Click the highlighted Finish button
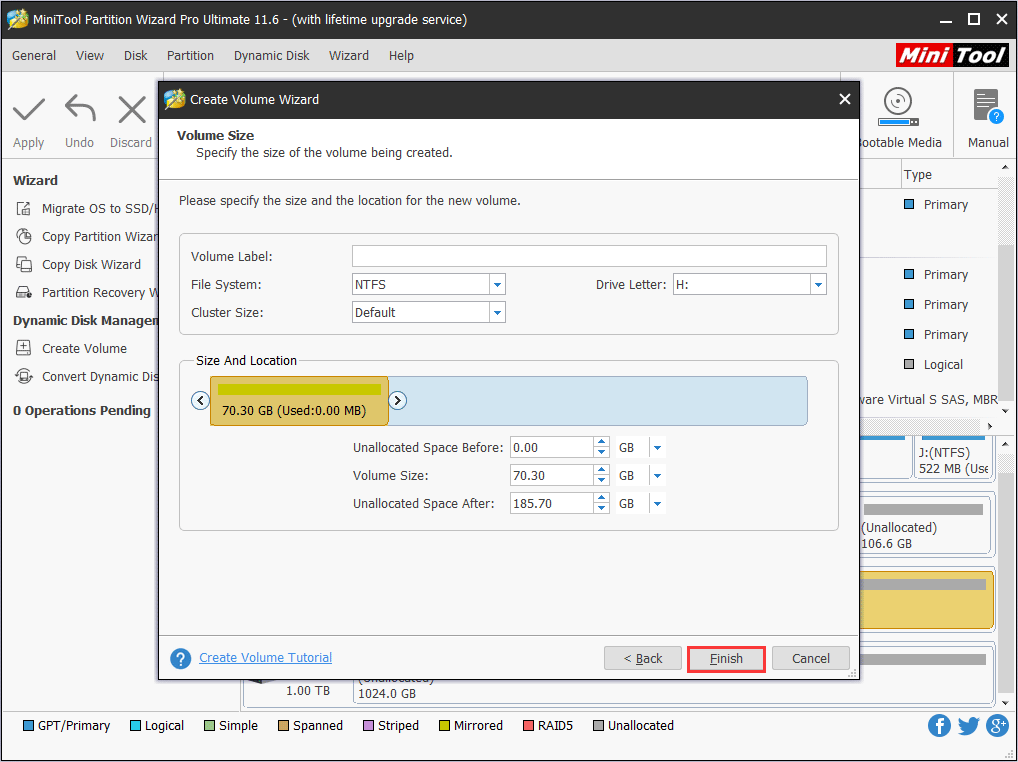This screenshot has width=1018, height=762. [726, 658]
